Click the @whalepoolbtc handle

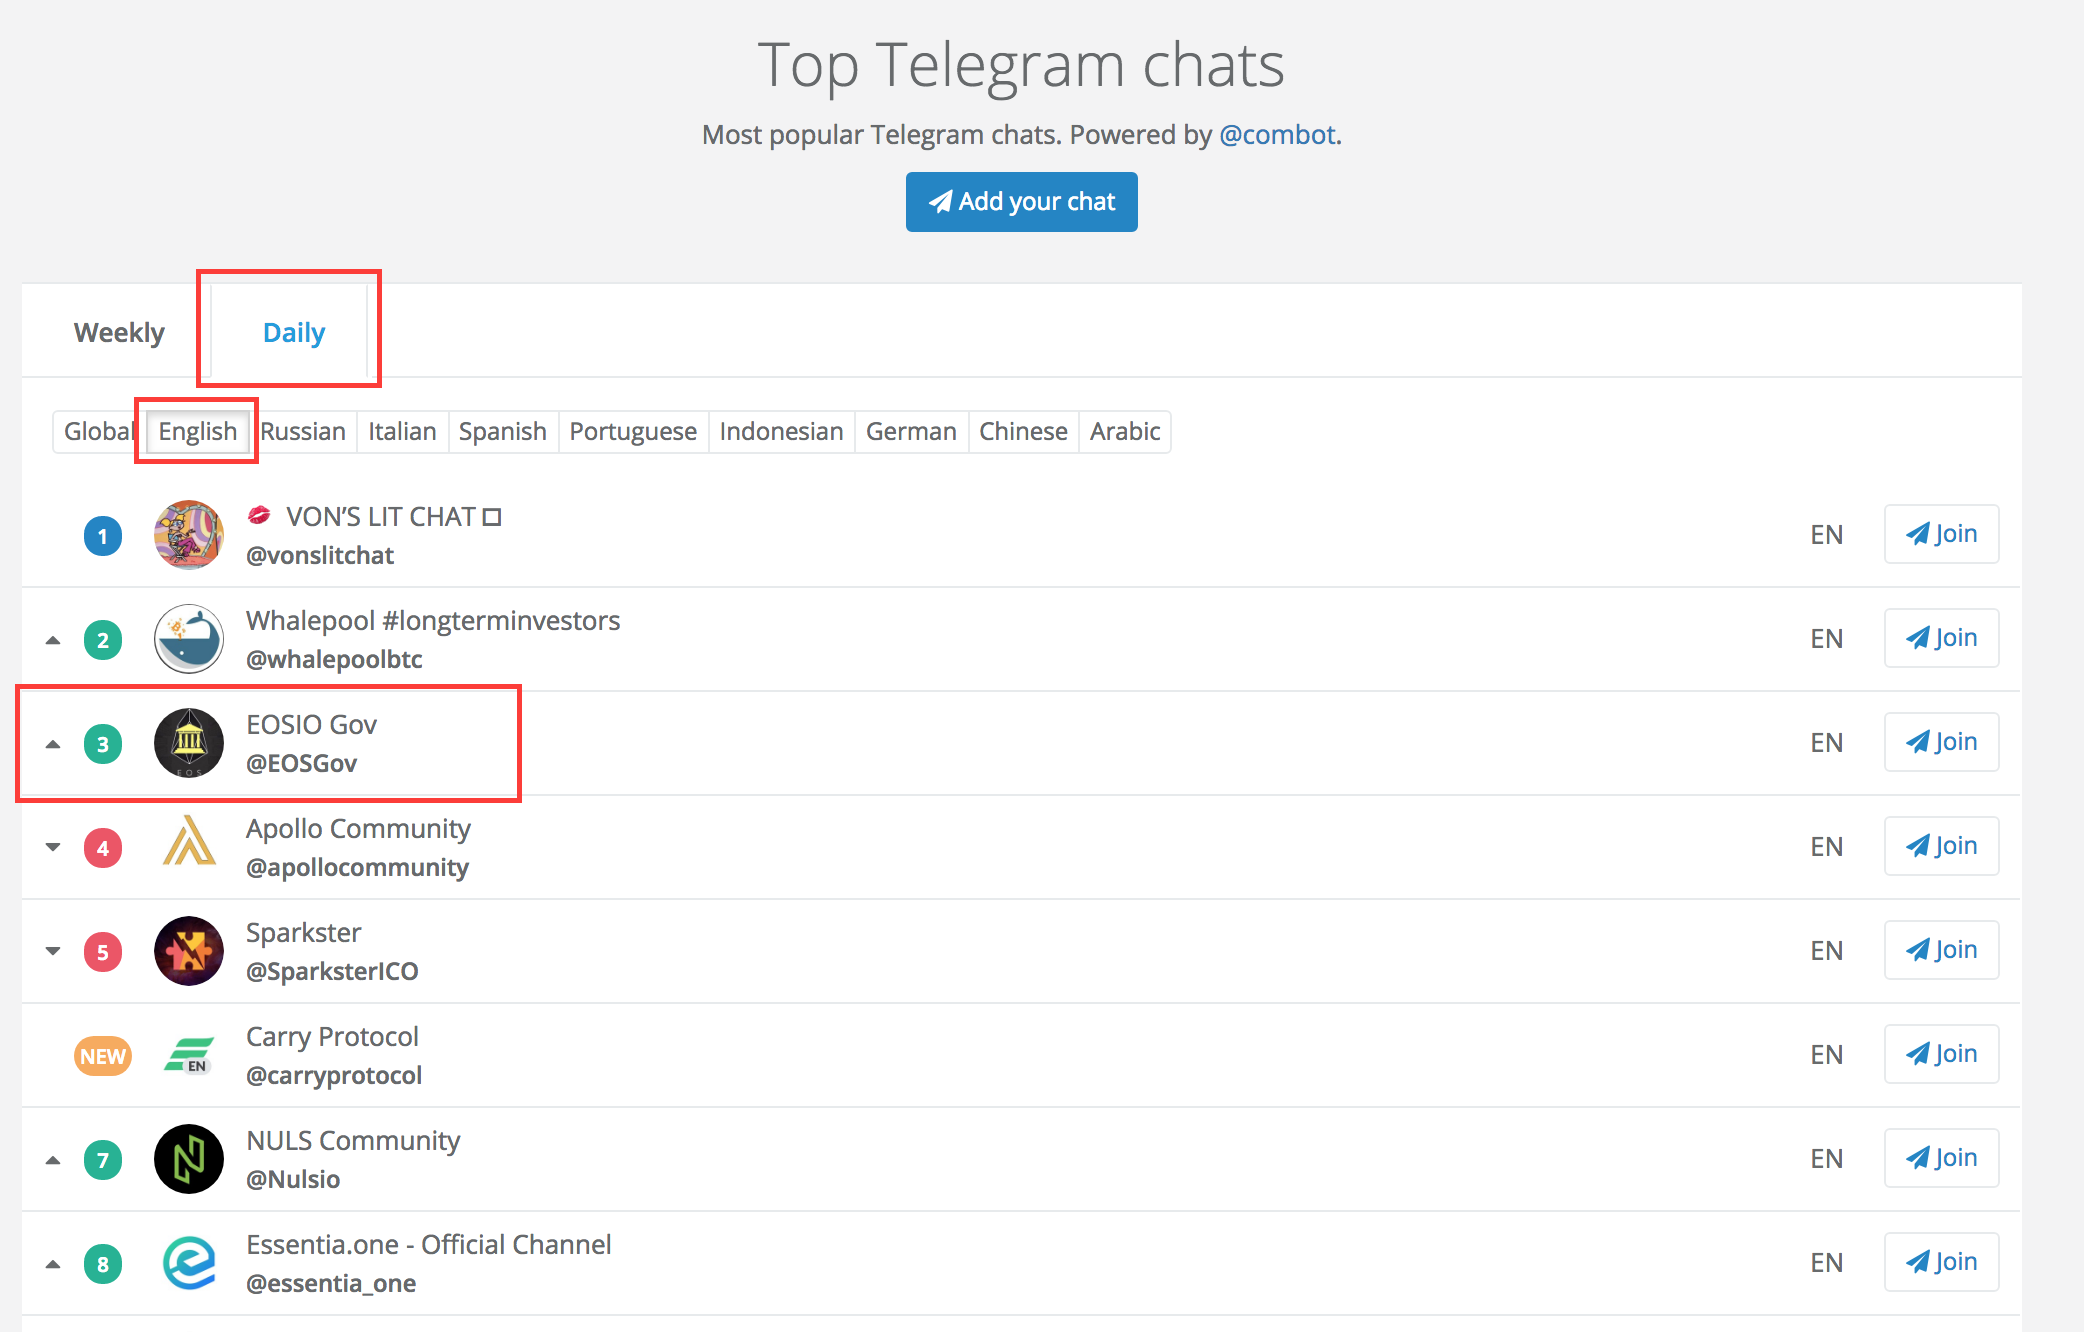[x=335, y=659]
